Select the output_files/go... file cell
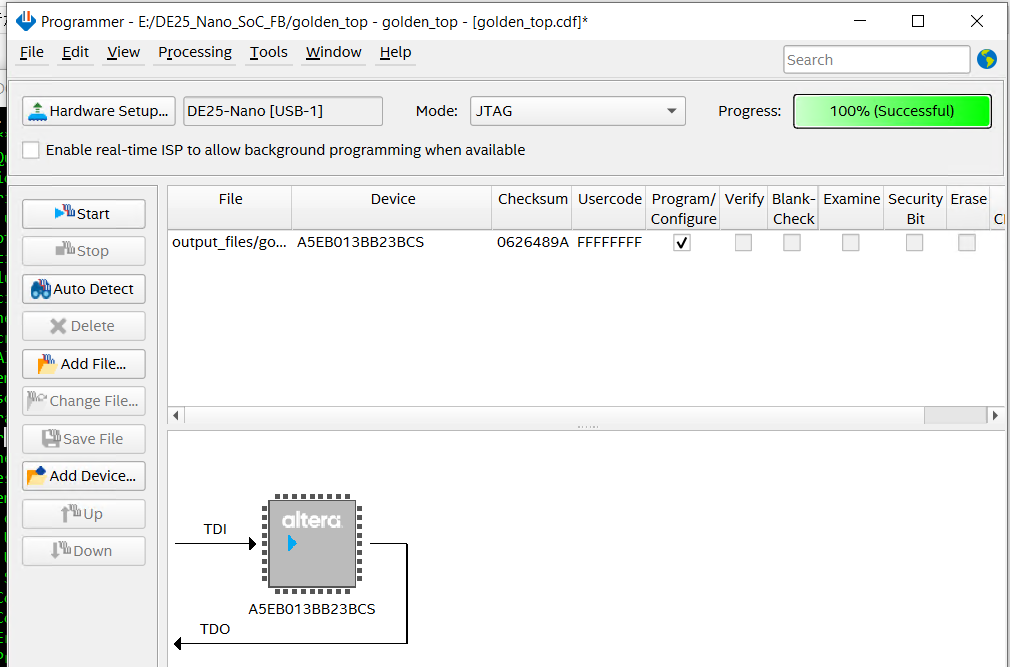The height and width of the screenshot is (667, 1010). [230, 243]
